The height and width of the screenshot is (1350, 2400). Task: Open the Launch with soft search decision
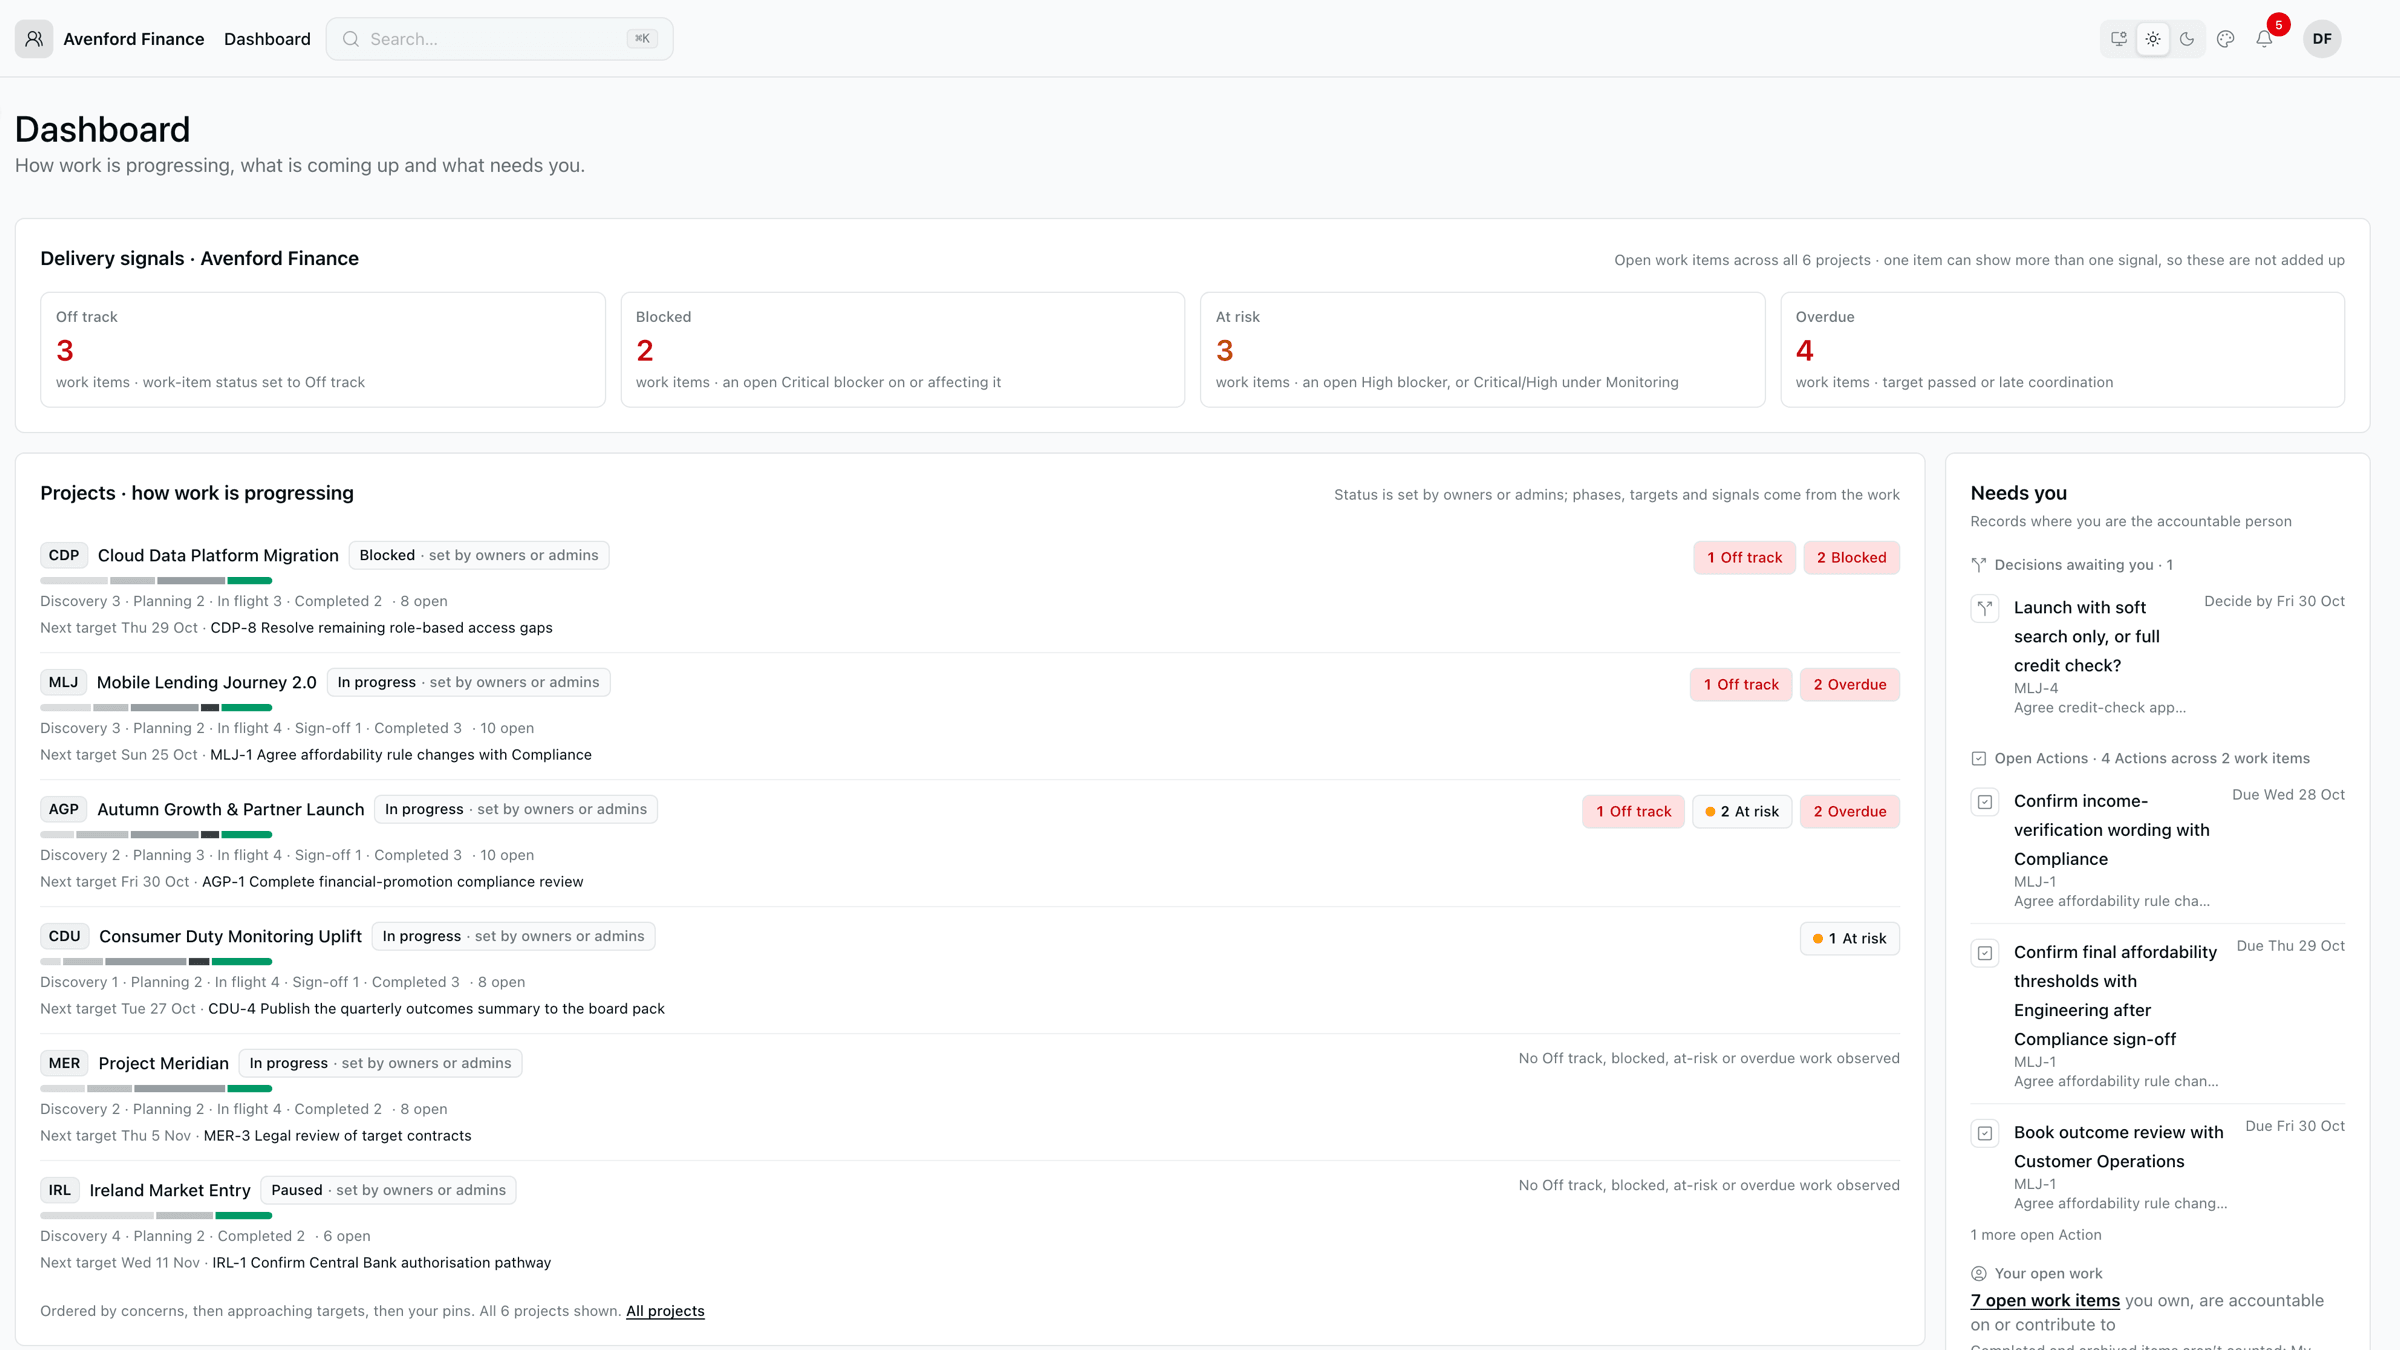click(x=2087, y=637)
